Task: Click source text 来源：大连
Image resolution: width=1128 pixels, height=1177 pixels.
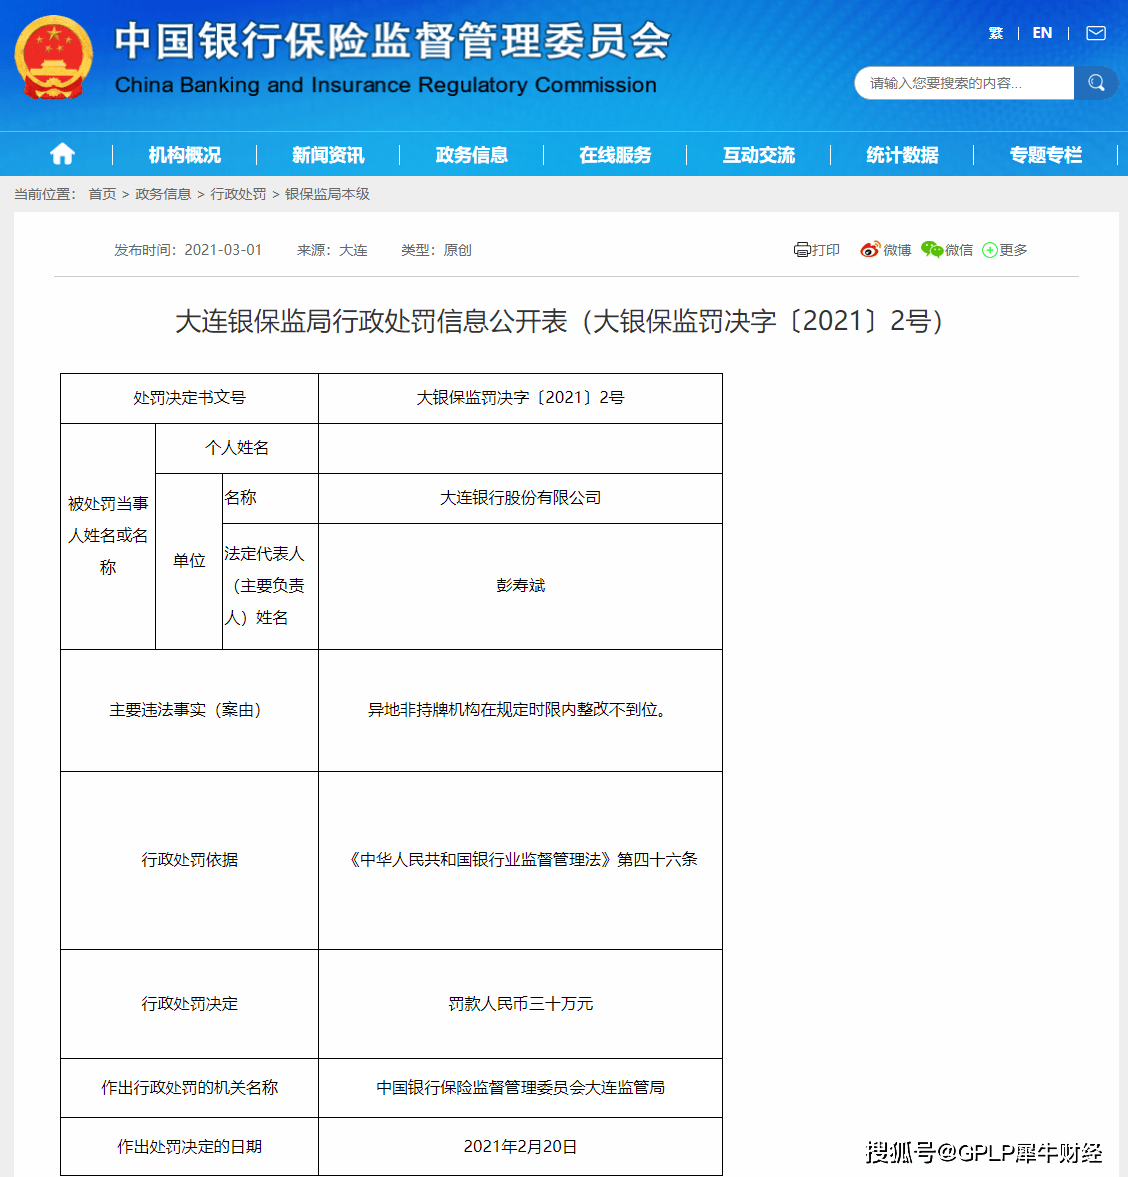Action: [x=332, y=250]
